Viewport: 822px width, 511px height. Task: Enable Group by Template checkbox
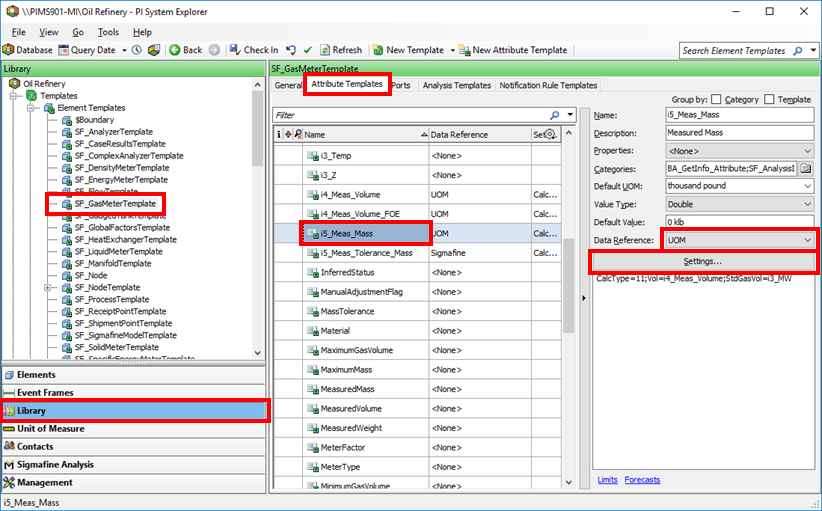[769, 100]
